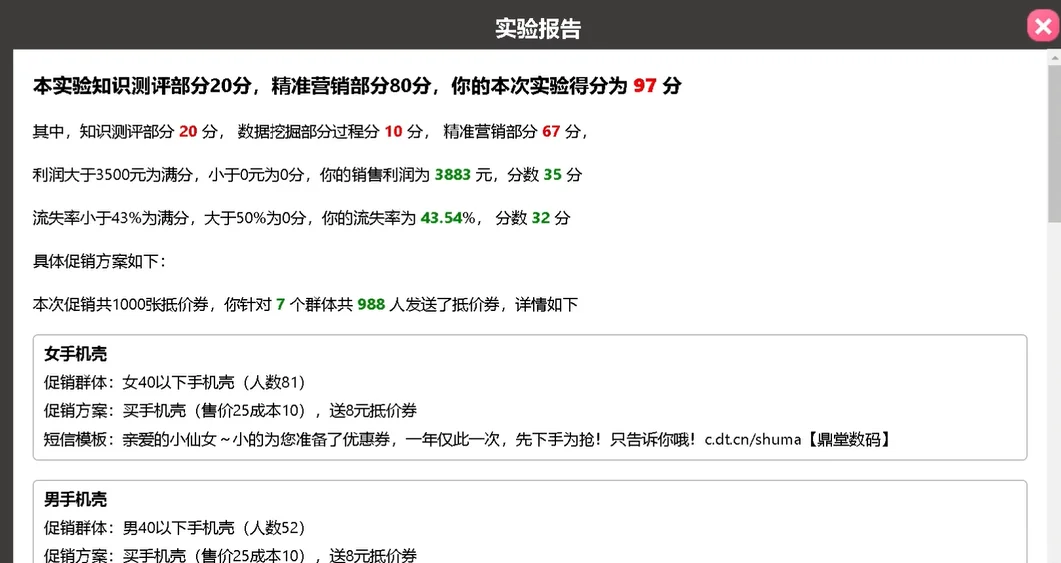
Task: Close the 实验报告 dialog with the pink X
Action: tap(1043, 26)
